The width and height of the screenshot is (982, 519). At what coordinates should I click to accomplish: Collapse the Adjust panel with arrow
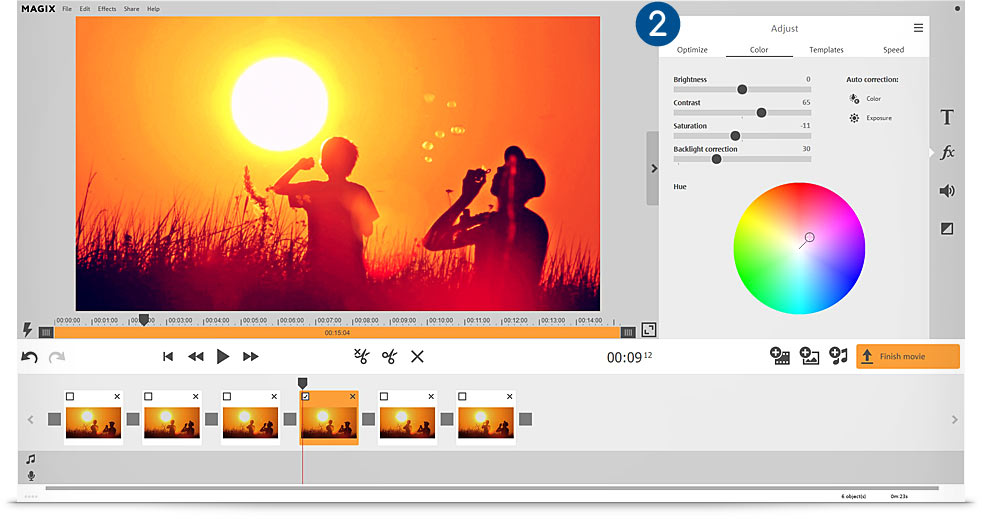pos(653,169)
